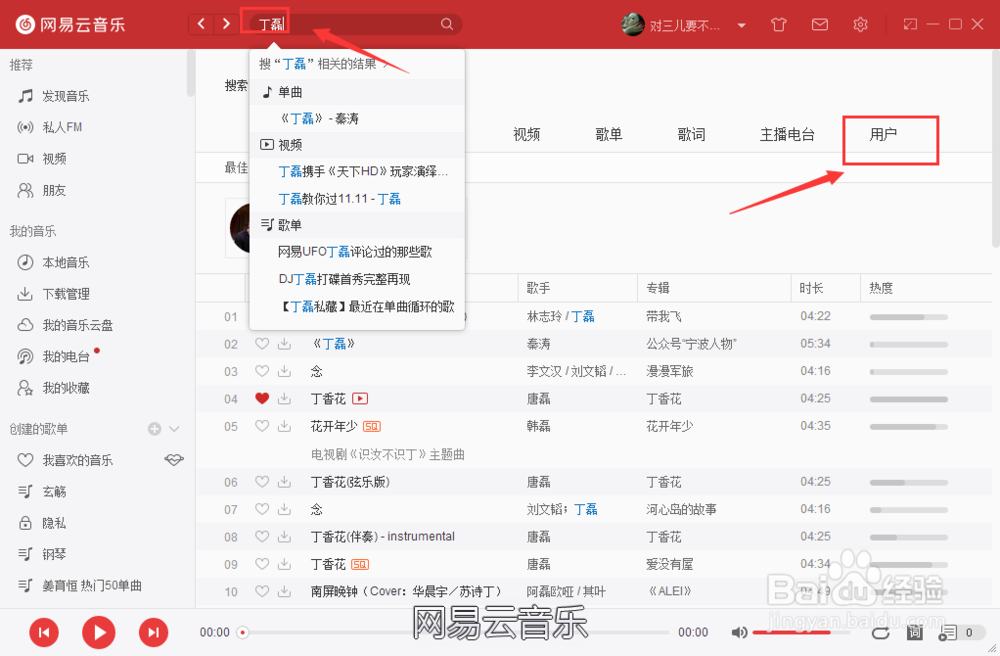Expand the username dropdown arrow
The width and height of the screenshot is (1000, 656).
(x=742, y=26)
